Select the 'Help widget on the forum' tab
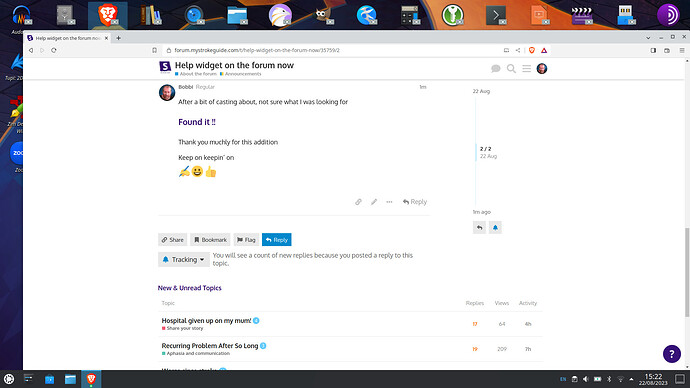690x388 pixels. tap(67, 38)
